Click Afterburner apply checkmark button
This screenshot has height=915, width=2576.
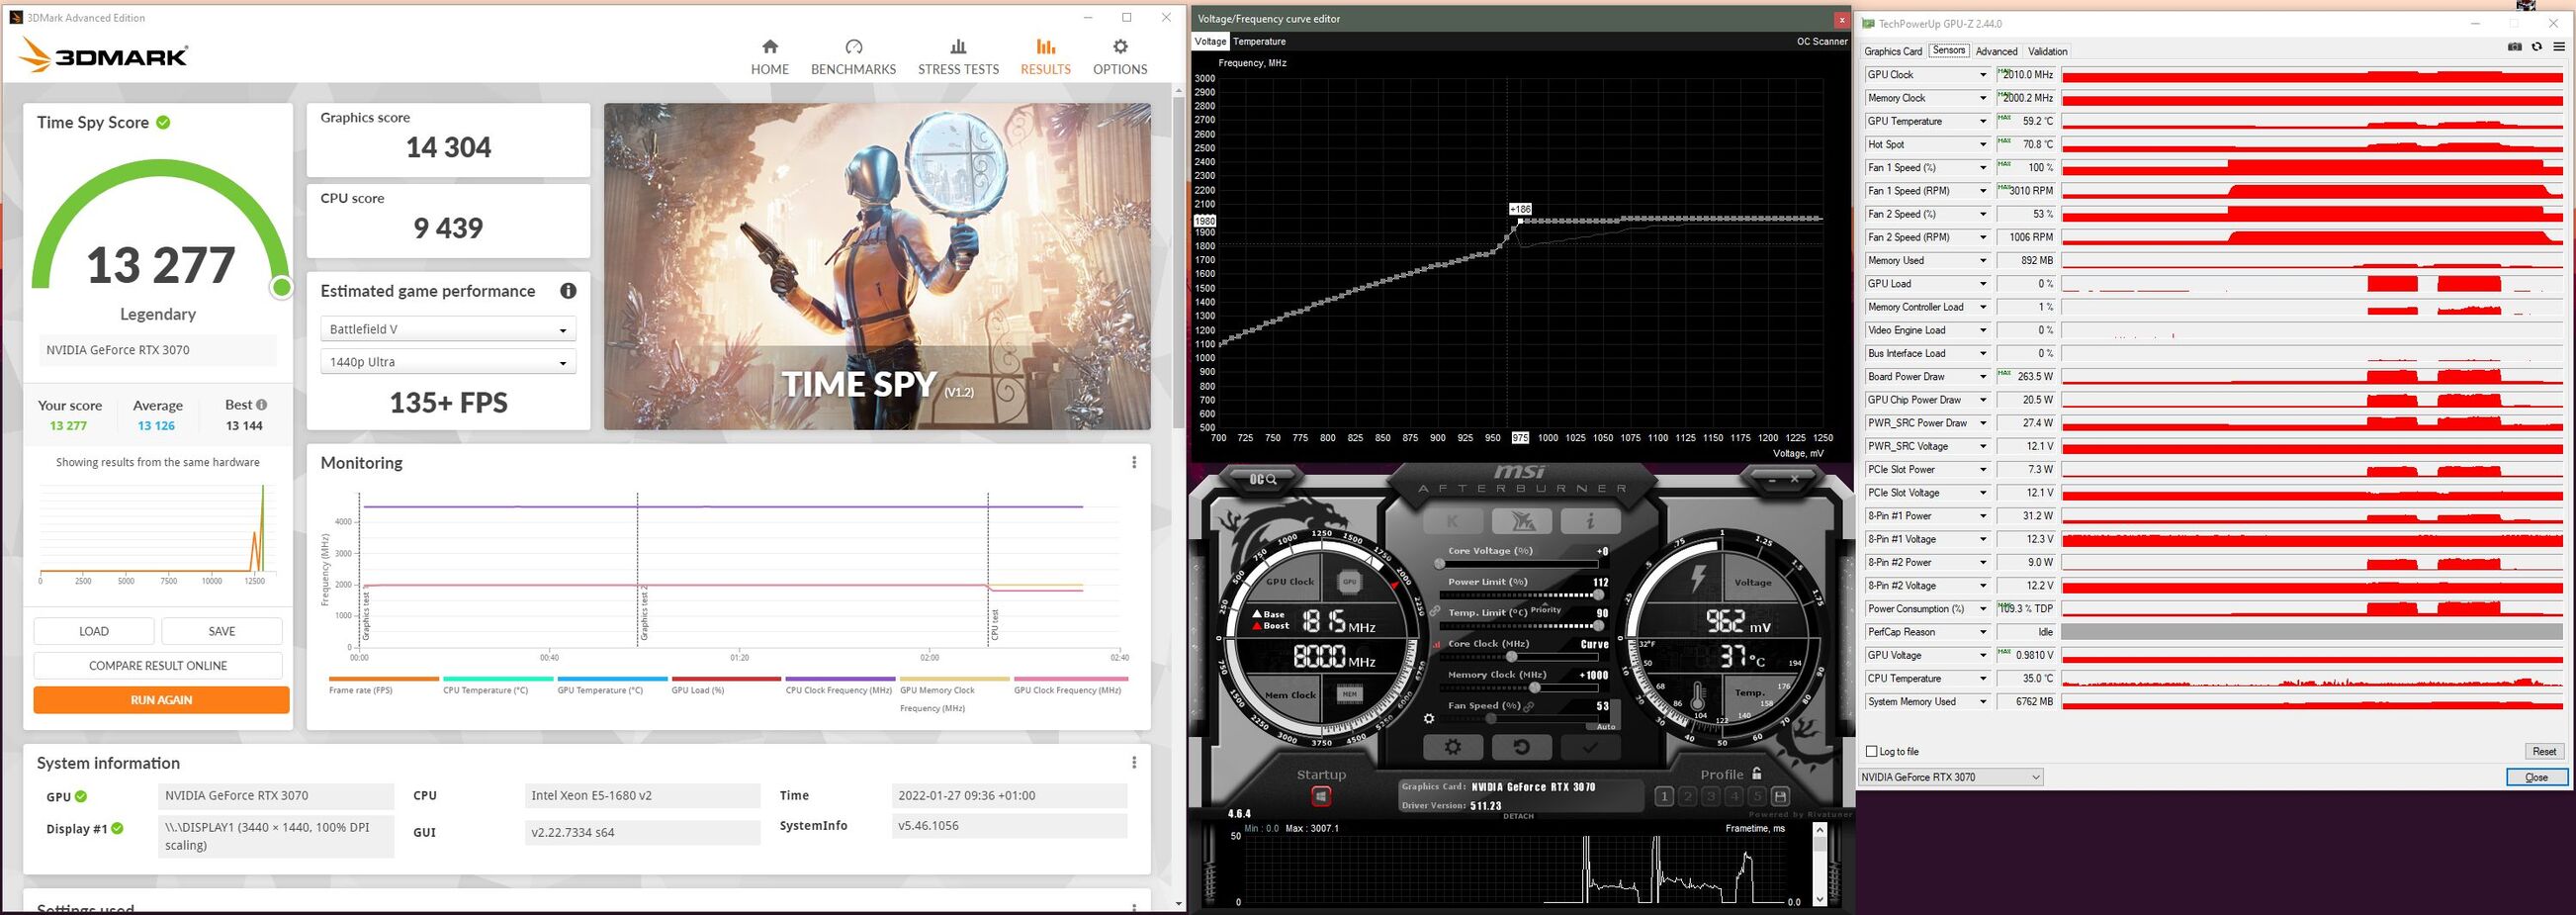point(1590,747)
